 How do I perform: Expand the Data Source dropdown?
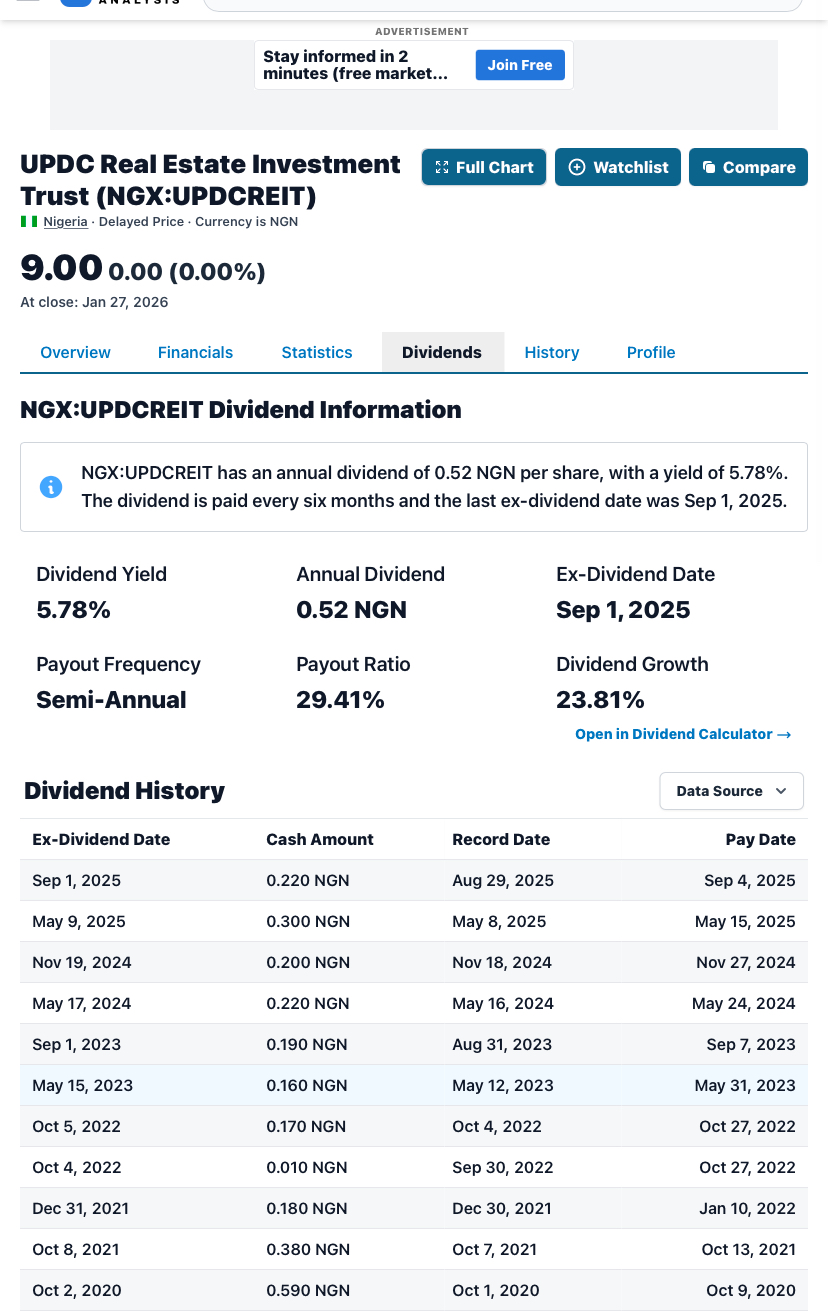(x=731, y=791)
